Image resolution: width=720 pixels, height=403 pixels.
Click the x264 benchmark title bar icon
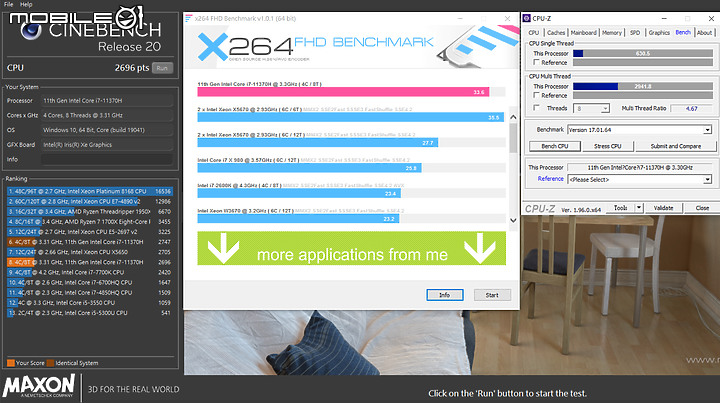188,18
